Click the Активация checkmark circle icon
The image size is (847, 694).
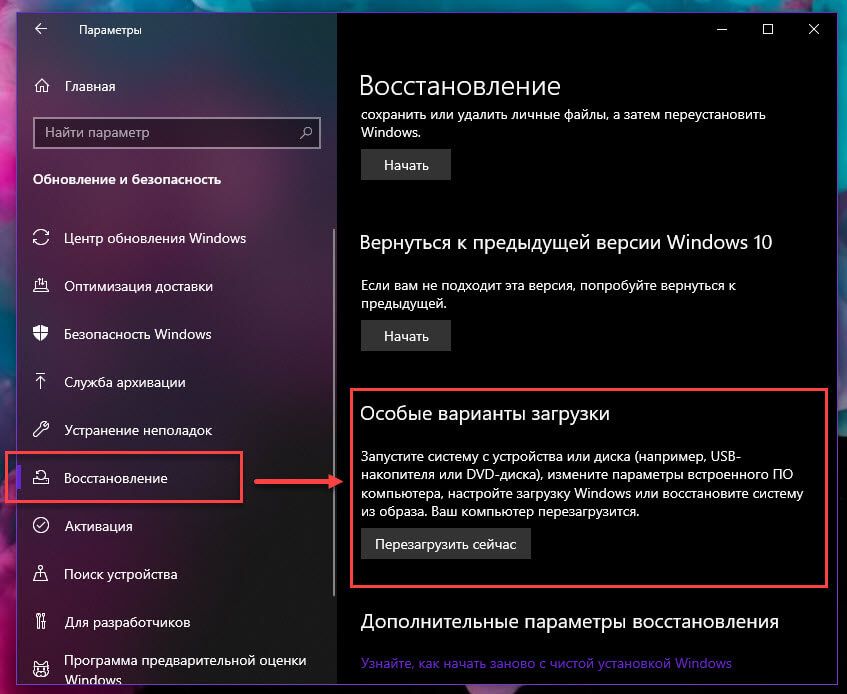pos(41,525)
